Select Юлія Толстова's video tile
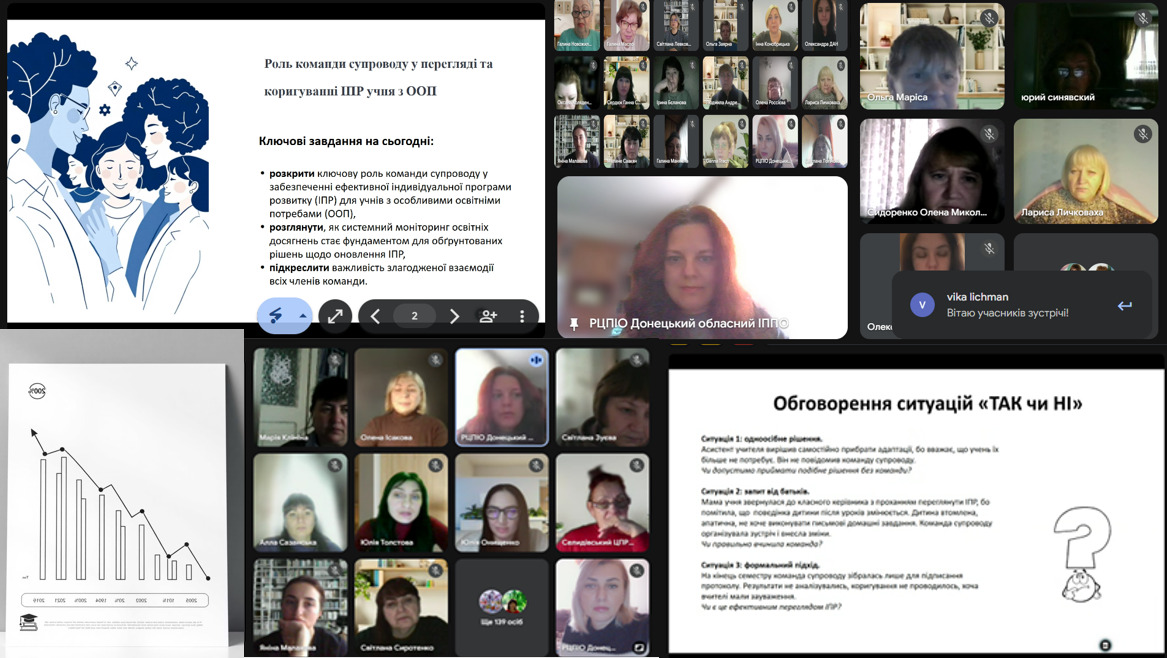Image resolution: width=1167 pixels, height=658 pixels. point(401,500)
